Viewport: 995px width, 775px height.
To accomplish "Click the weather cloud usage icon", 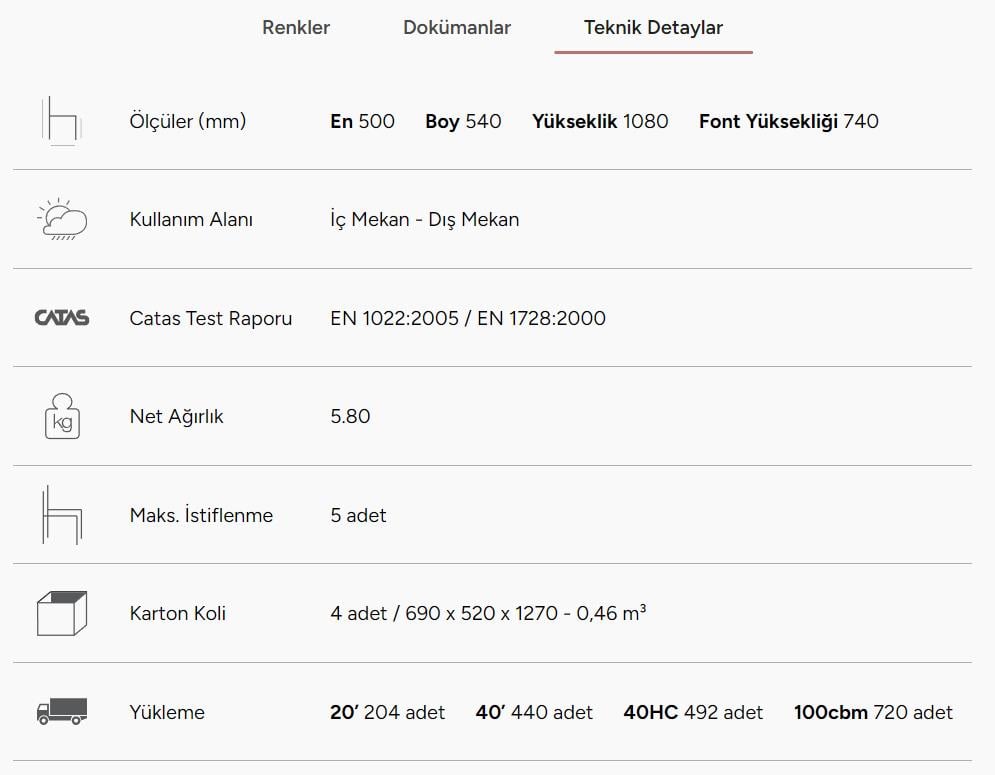I will [62, 219].
